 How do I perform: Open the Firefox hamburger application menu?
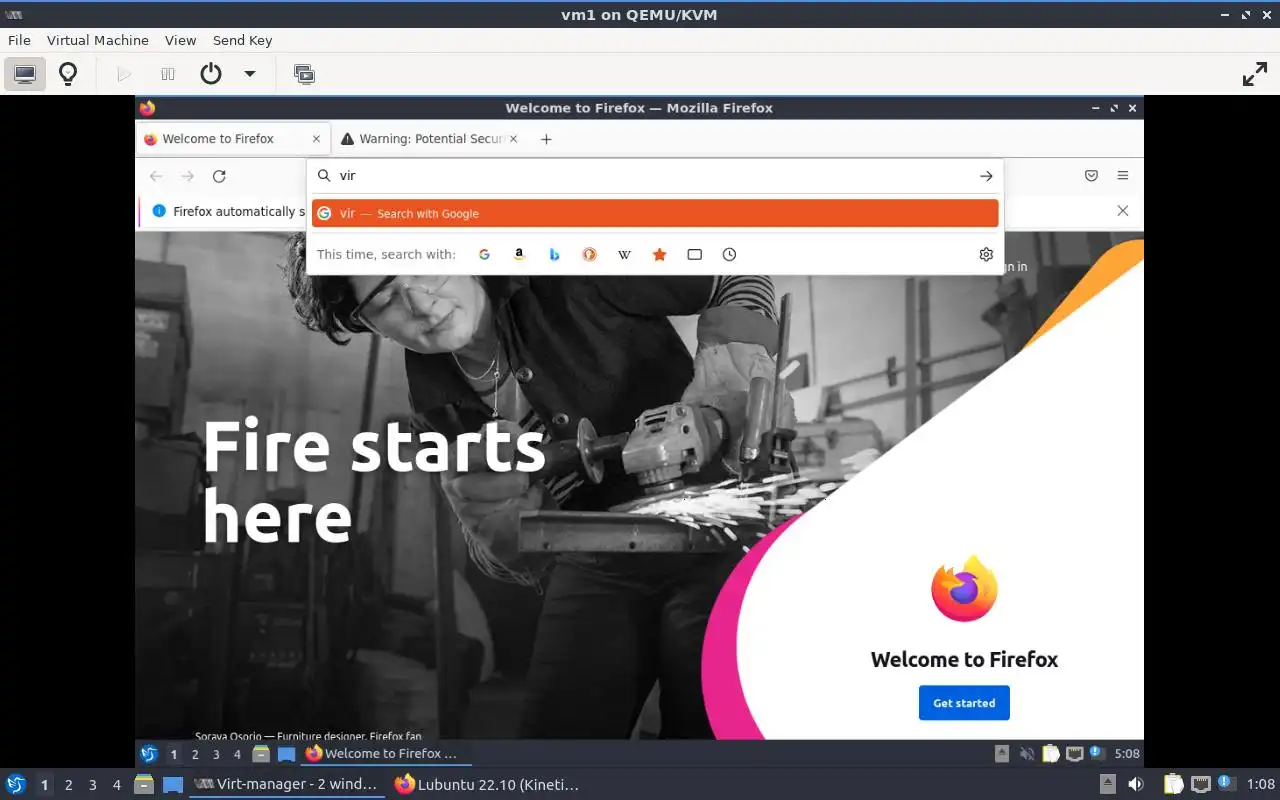(x=1123, y=176)
